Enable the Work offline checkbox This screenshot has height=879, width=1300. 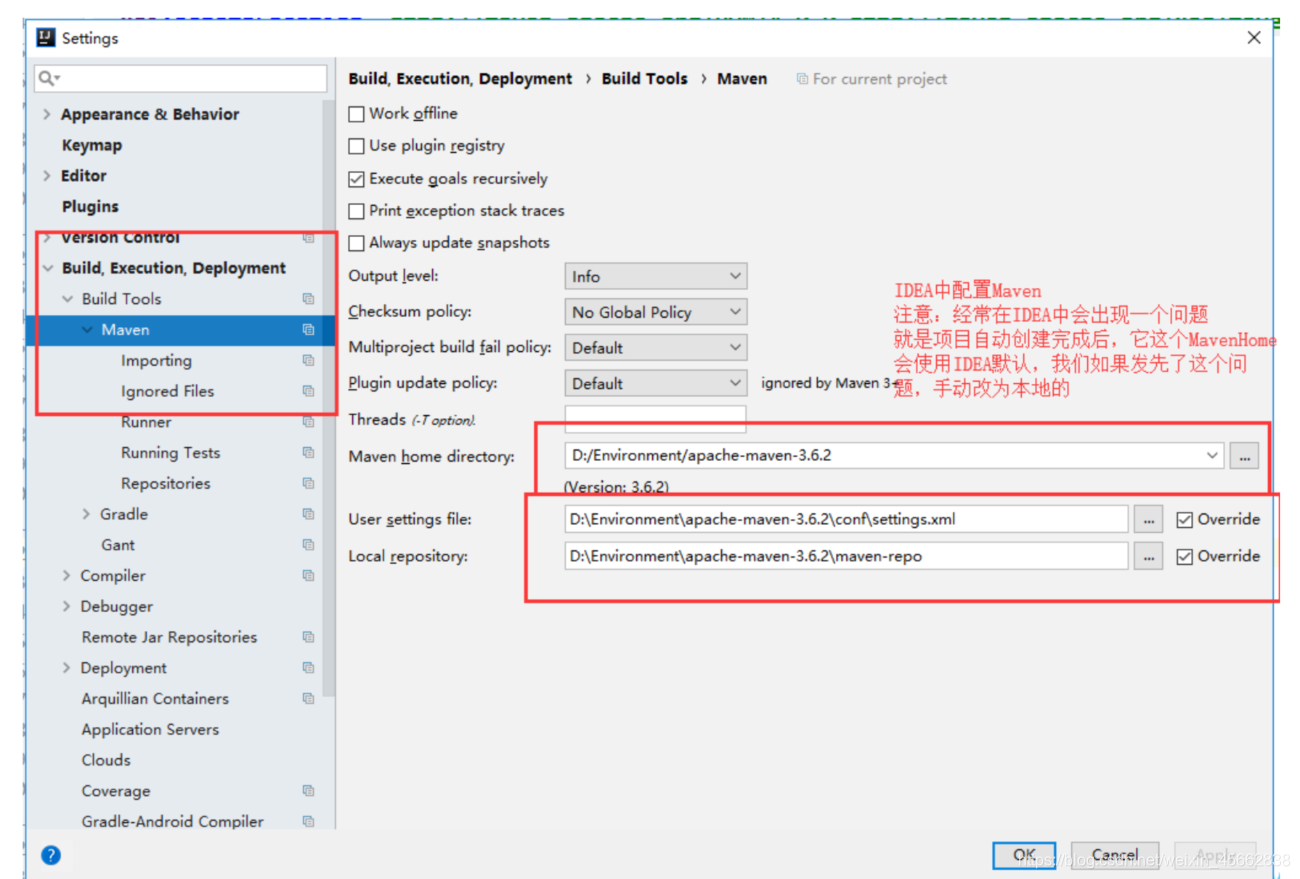356,114
